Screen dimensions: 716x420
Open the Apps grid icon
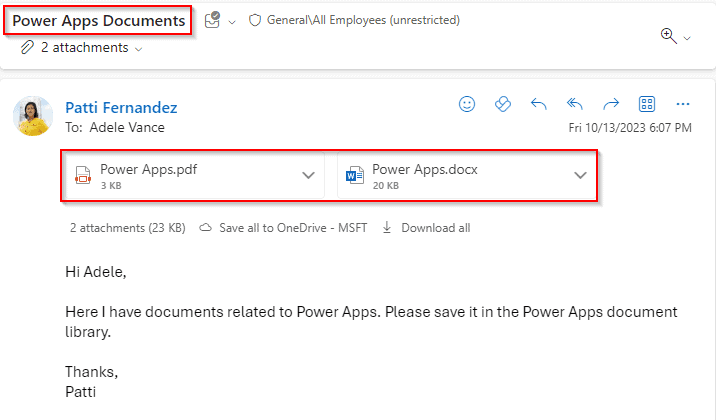pos(647,104)
